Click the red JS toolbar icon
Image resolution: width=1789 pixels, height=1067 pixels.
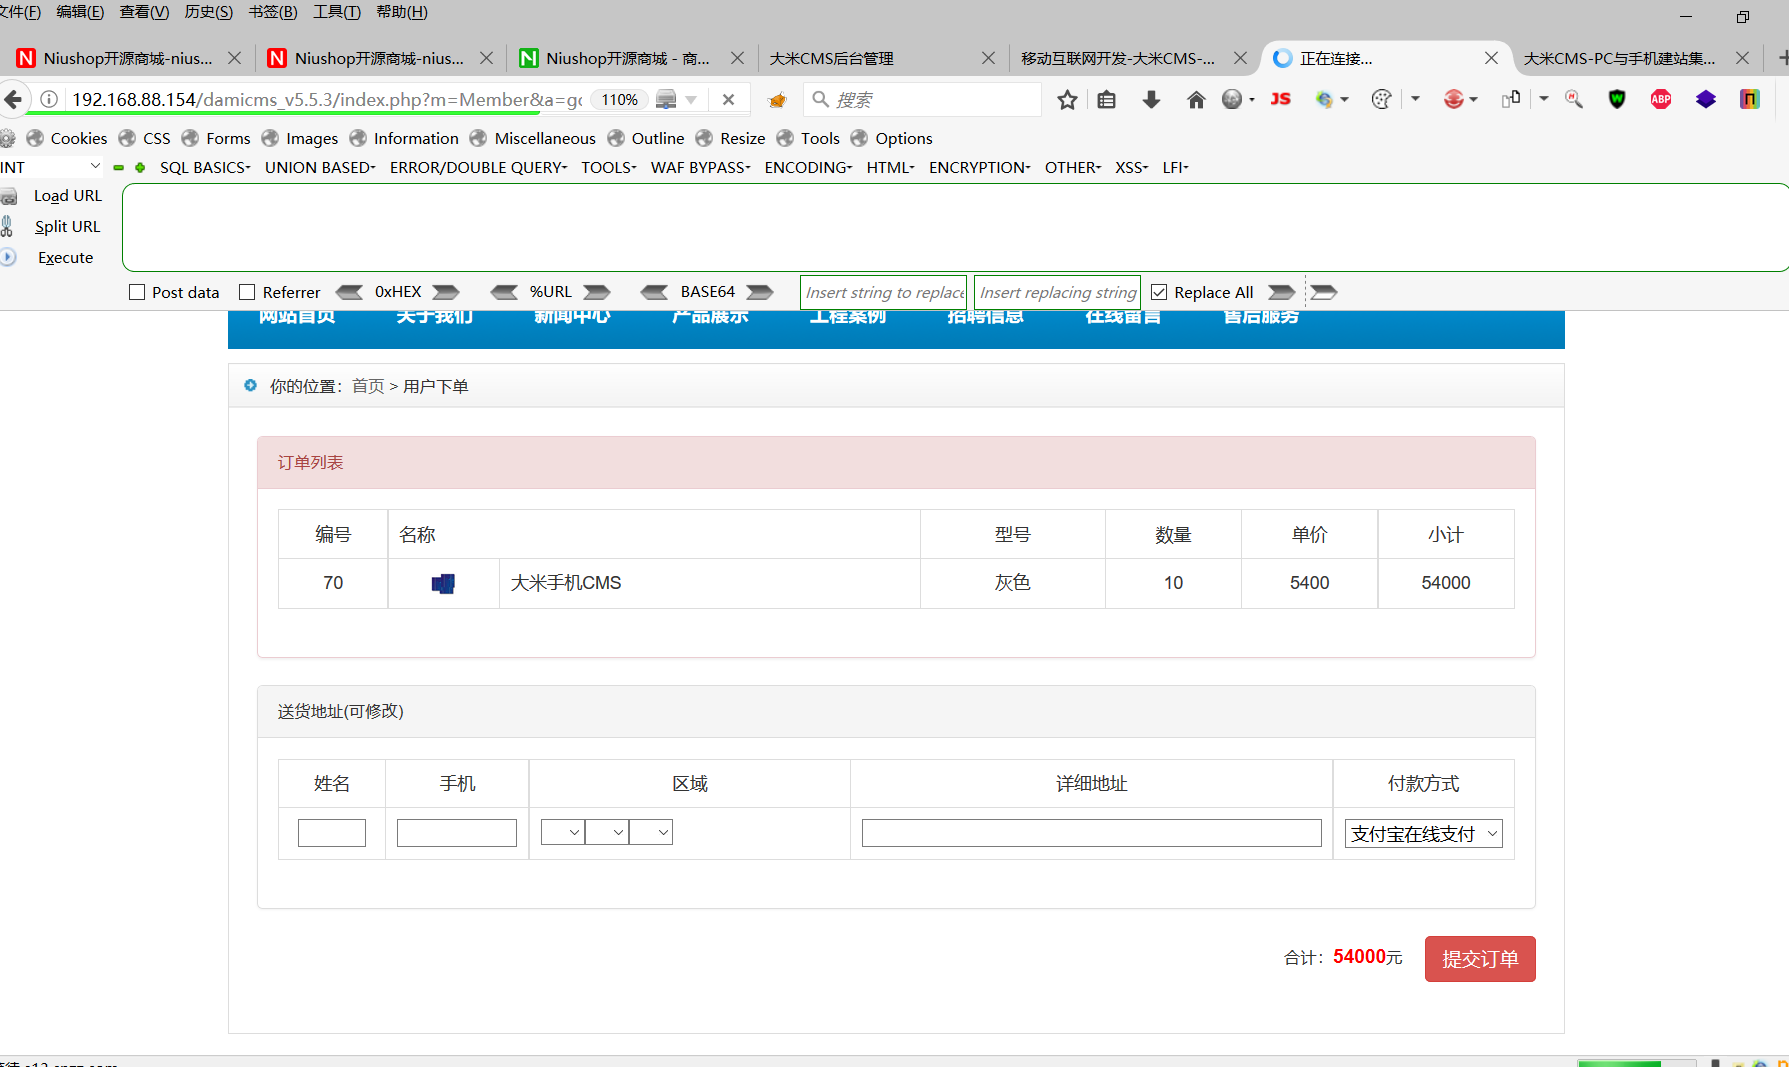click(x=1281, y=99)
